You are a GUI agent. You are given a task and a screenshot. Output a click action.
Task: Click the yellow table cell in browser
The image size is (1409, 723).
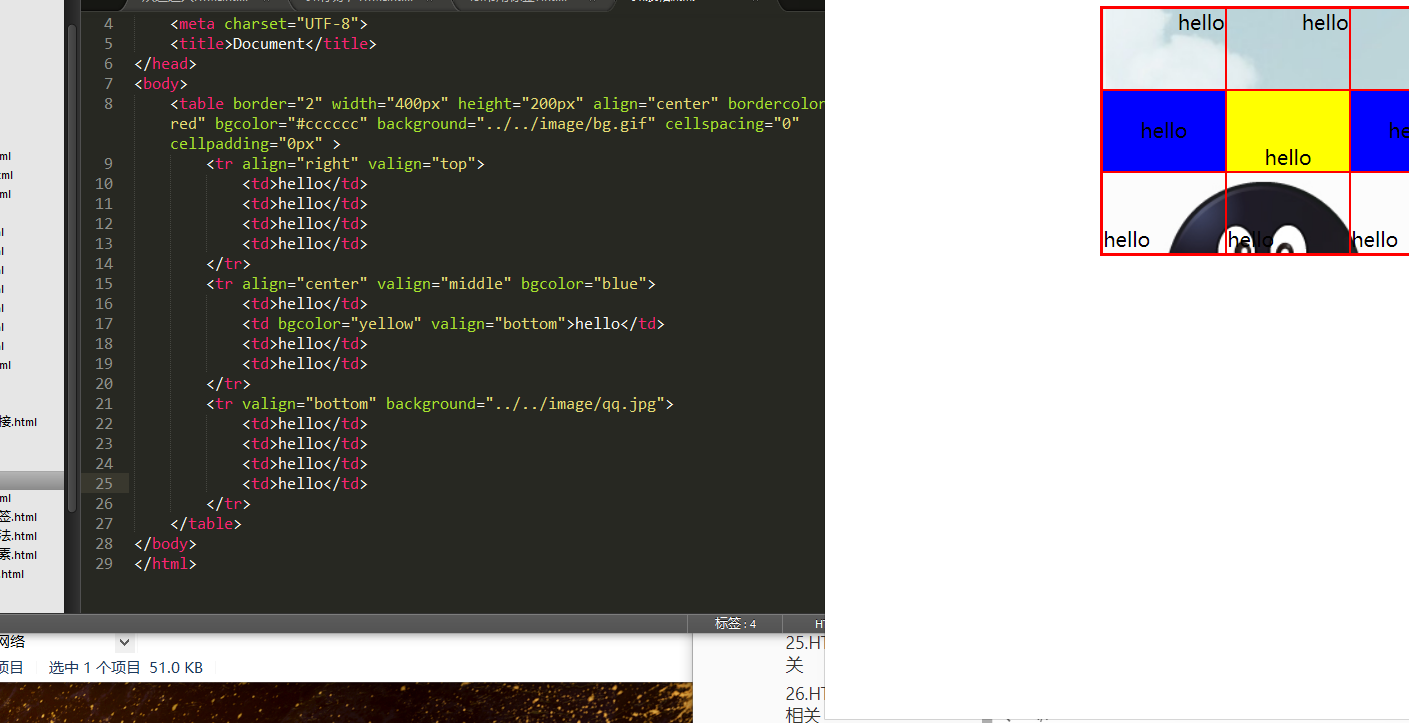[x=1287, y=131]
